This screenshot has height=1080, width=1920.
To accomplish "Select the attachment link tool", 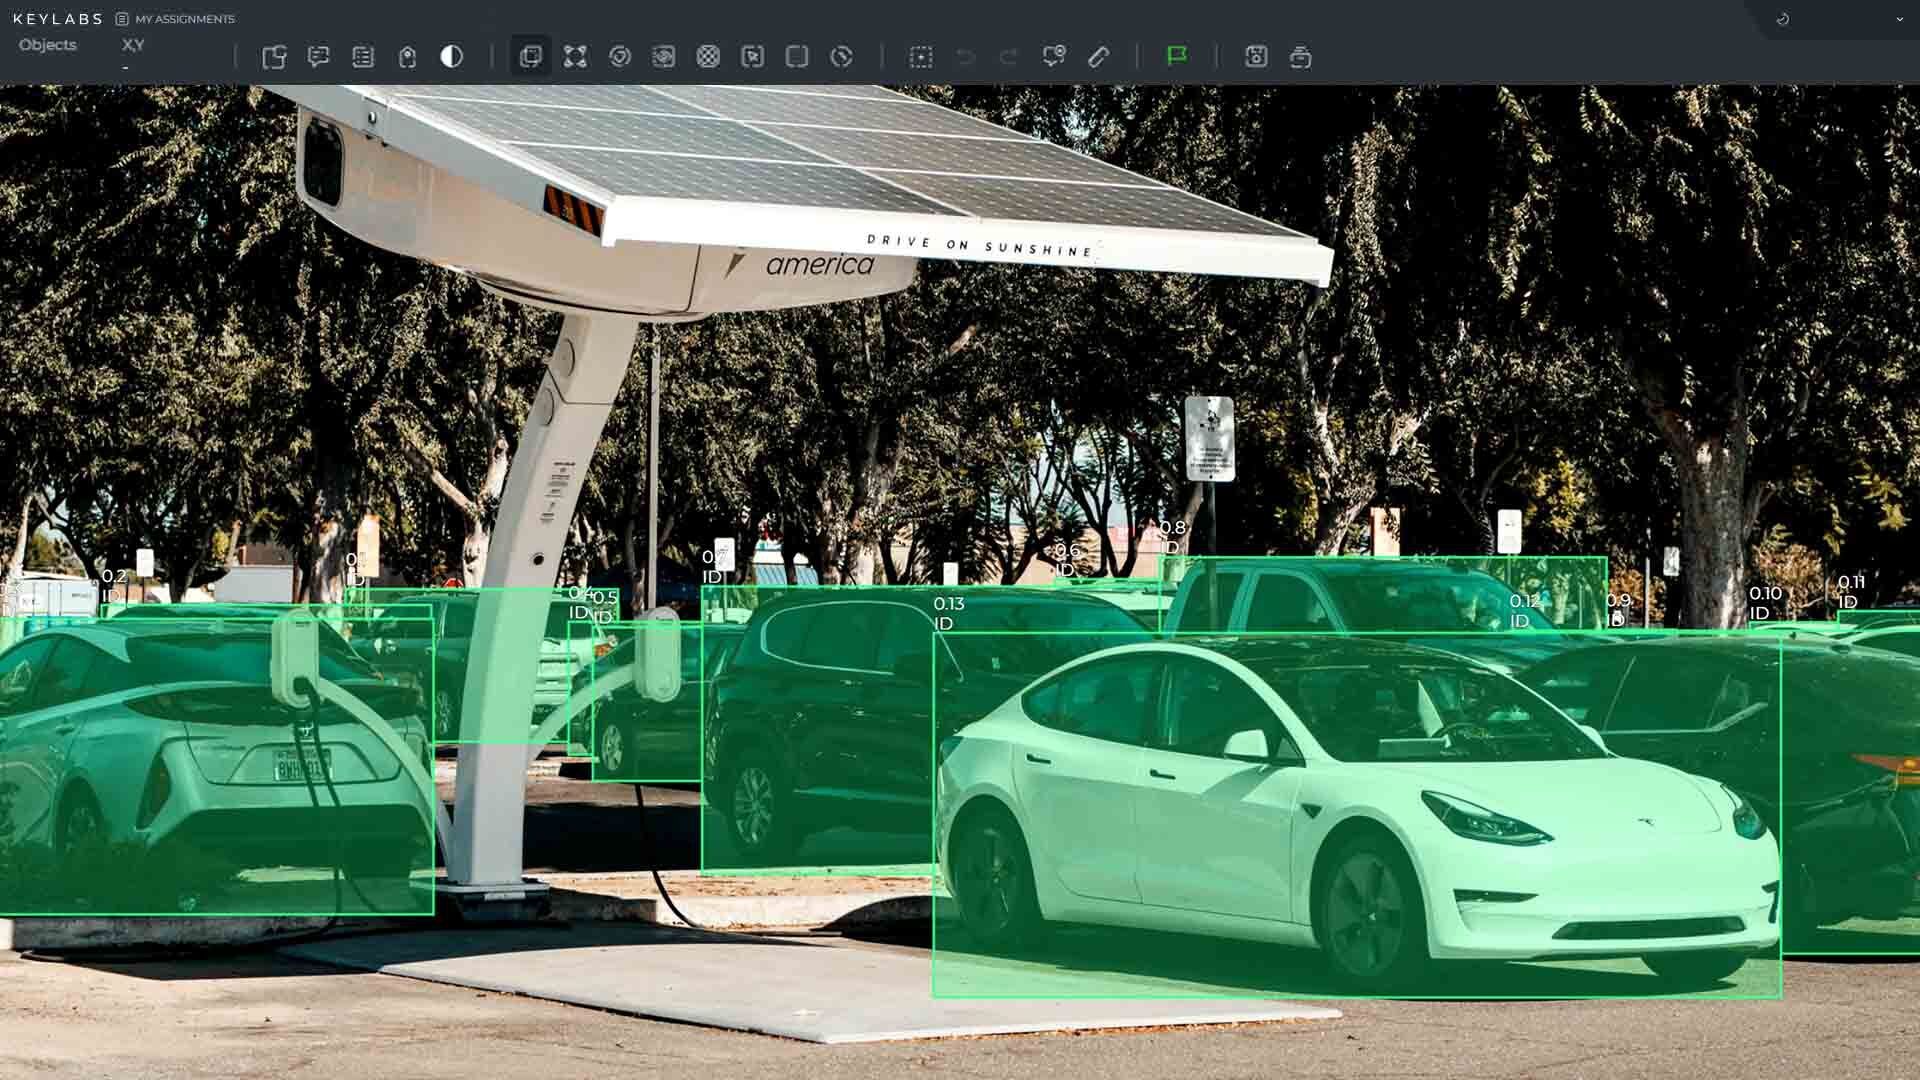I will click(x=406, y=57).
